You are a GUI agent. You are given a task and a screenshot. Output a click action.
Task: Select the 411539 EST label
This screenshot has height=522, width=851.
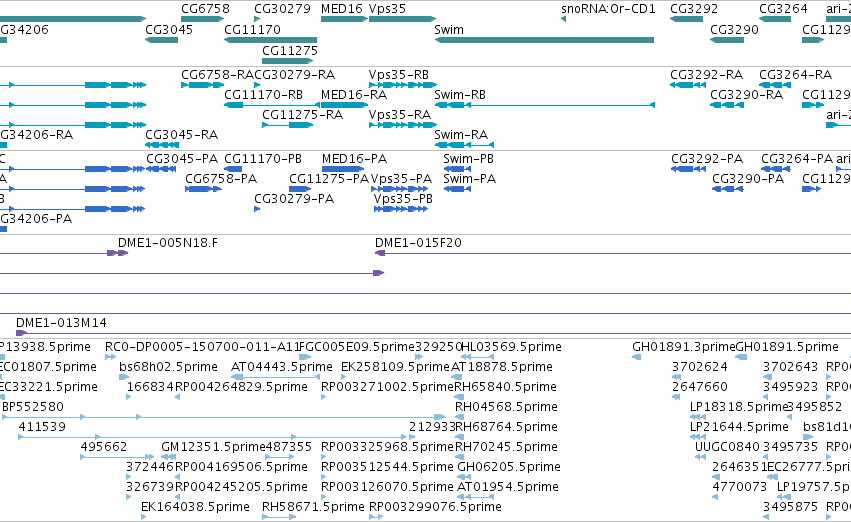tap(42, 426)
